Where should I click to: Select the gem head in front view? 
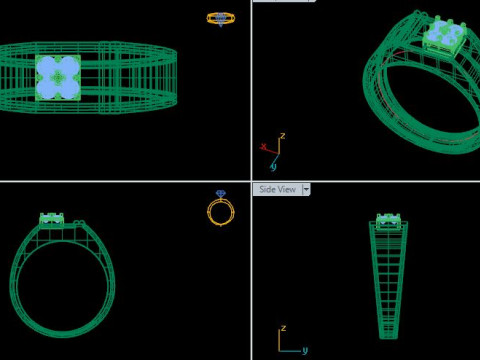[52, 220]
